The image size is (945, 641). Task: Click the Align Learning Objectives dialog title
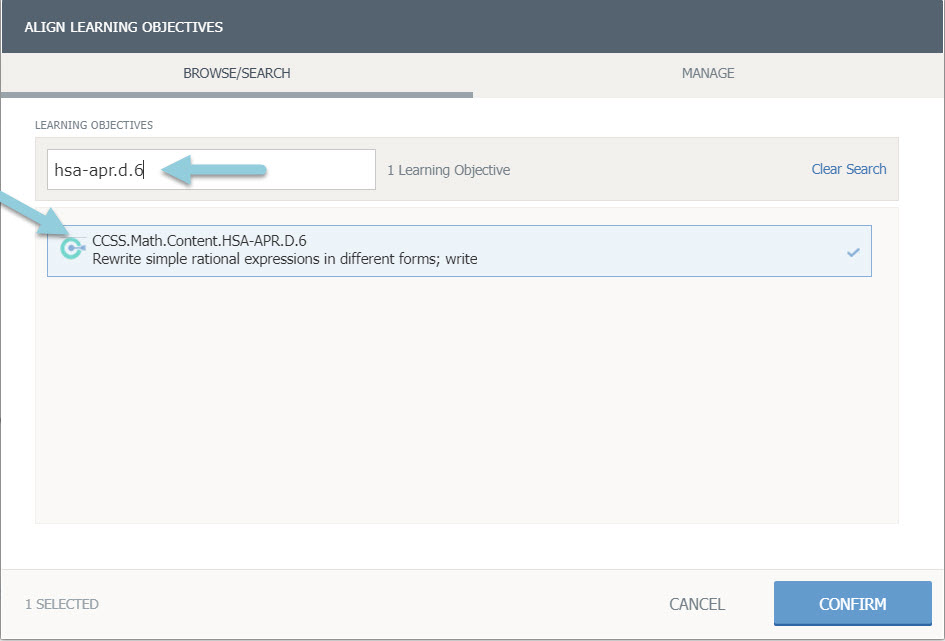pyautogui.click(x=124, y=27)
